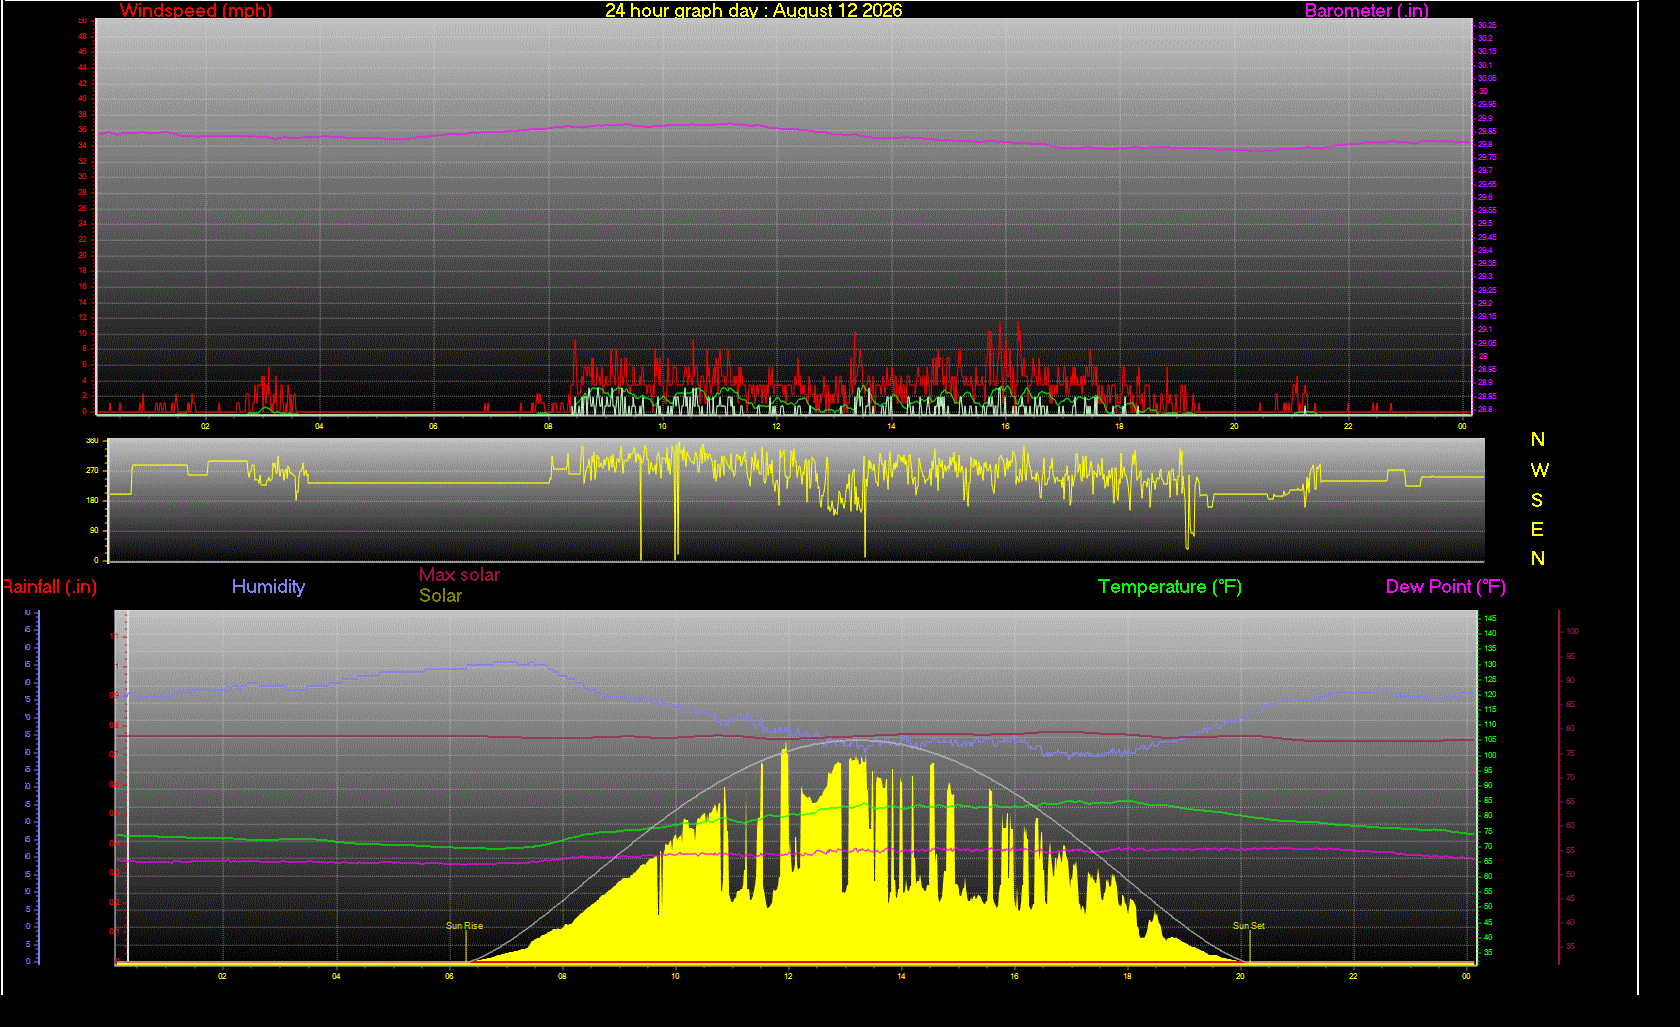Click the Max solar legend label
This screenshot has height=1027, width=1680.
point(459,575)
